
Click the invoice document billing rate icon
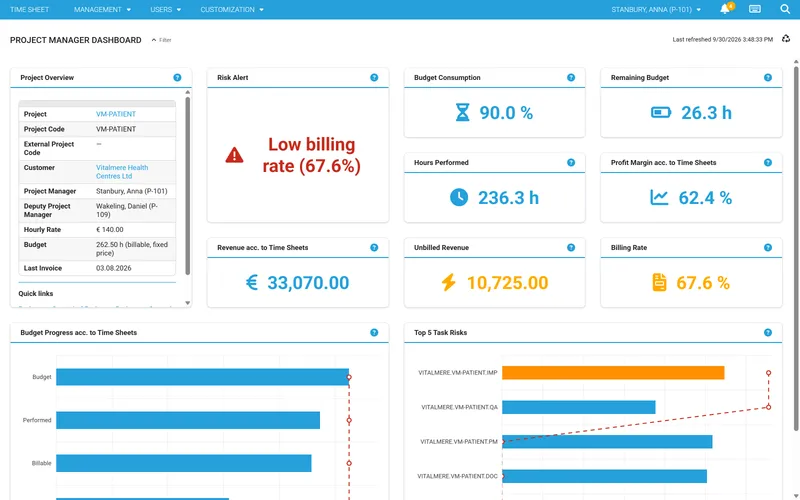point(659,282)
